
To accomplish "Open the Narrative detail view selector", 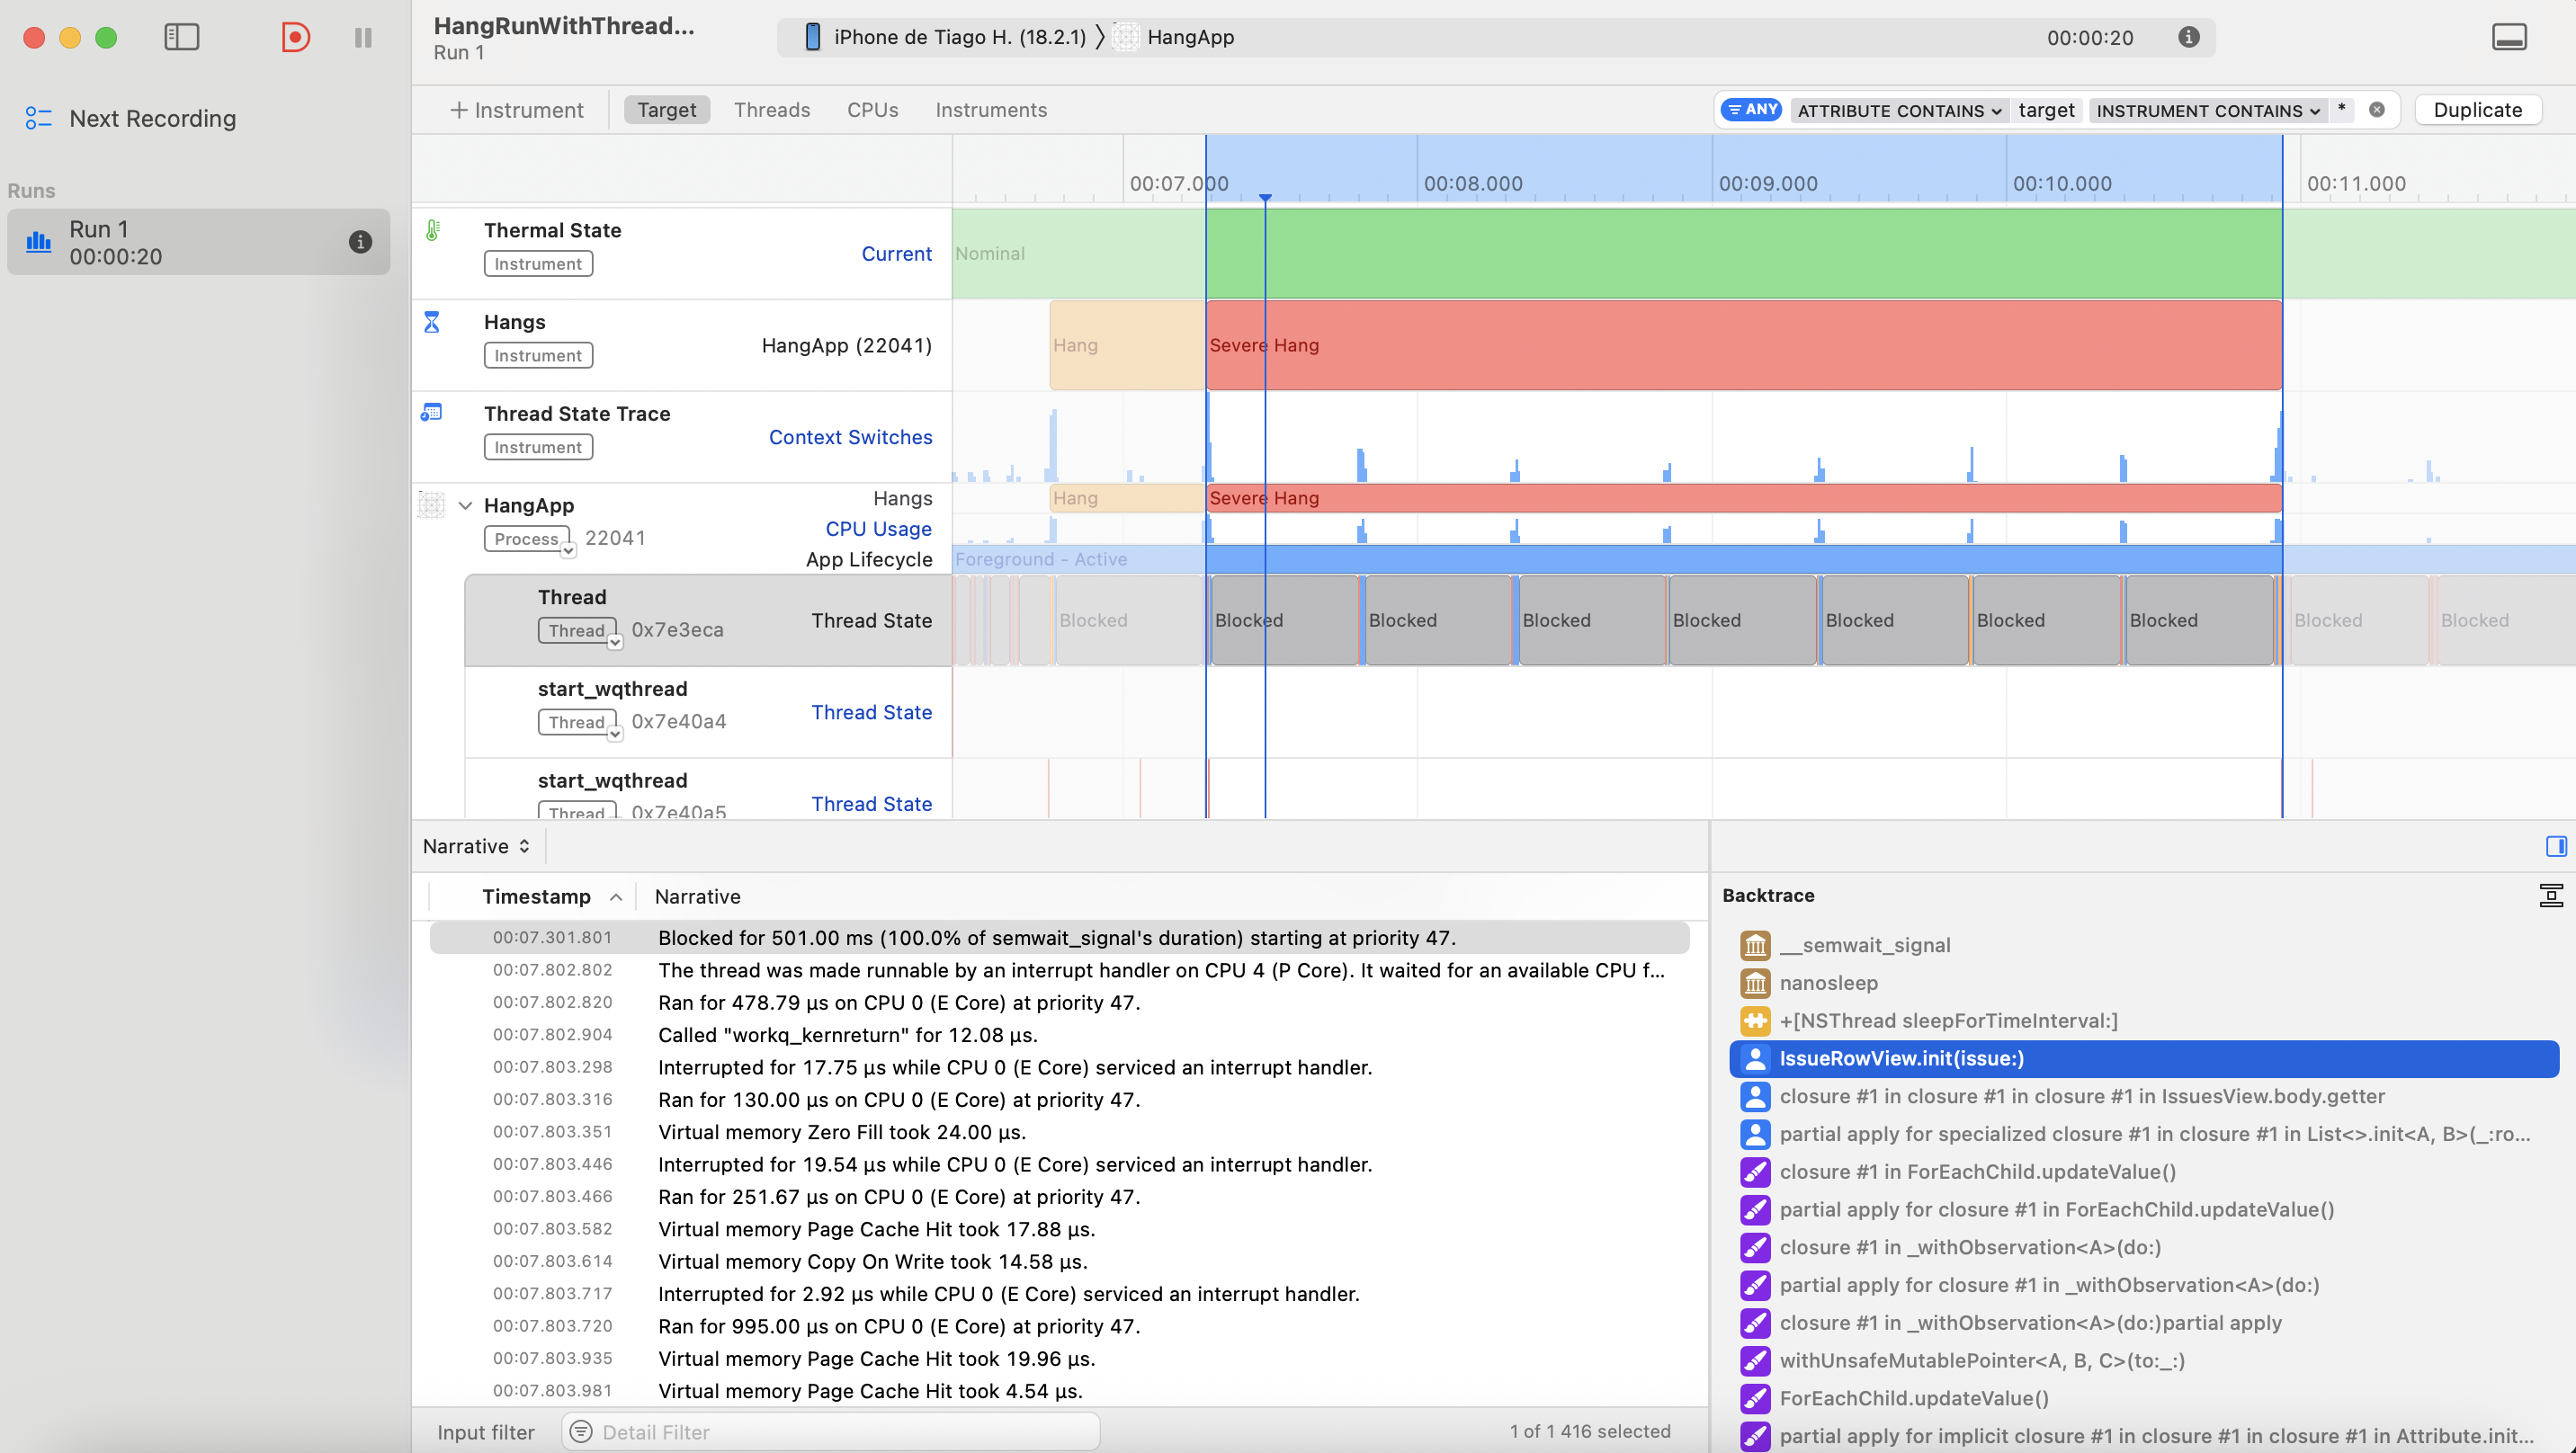I will pyautogui.click(x=476, y=846).
